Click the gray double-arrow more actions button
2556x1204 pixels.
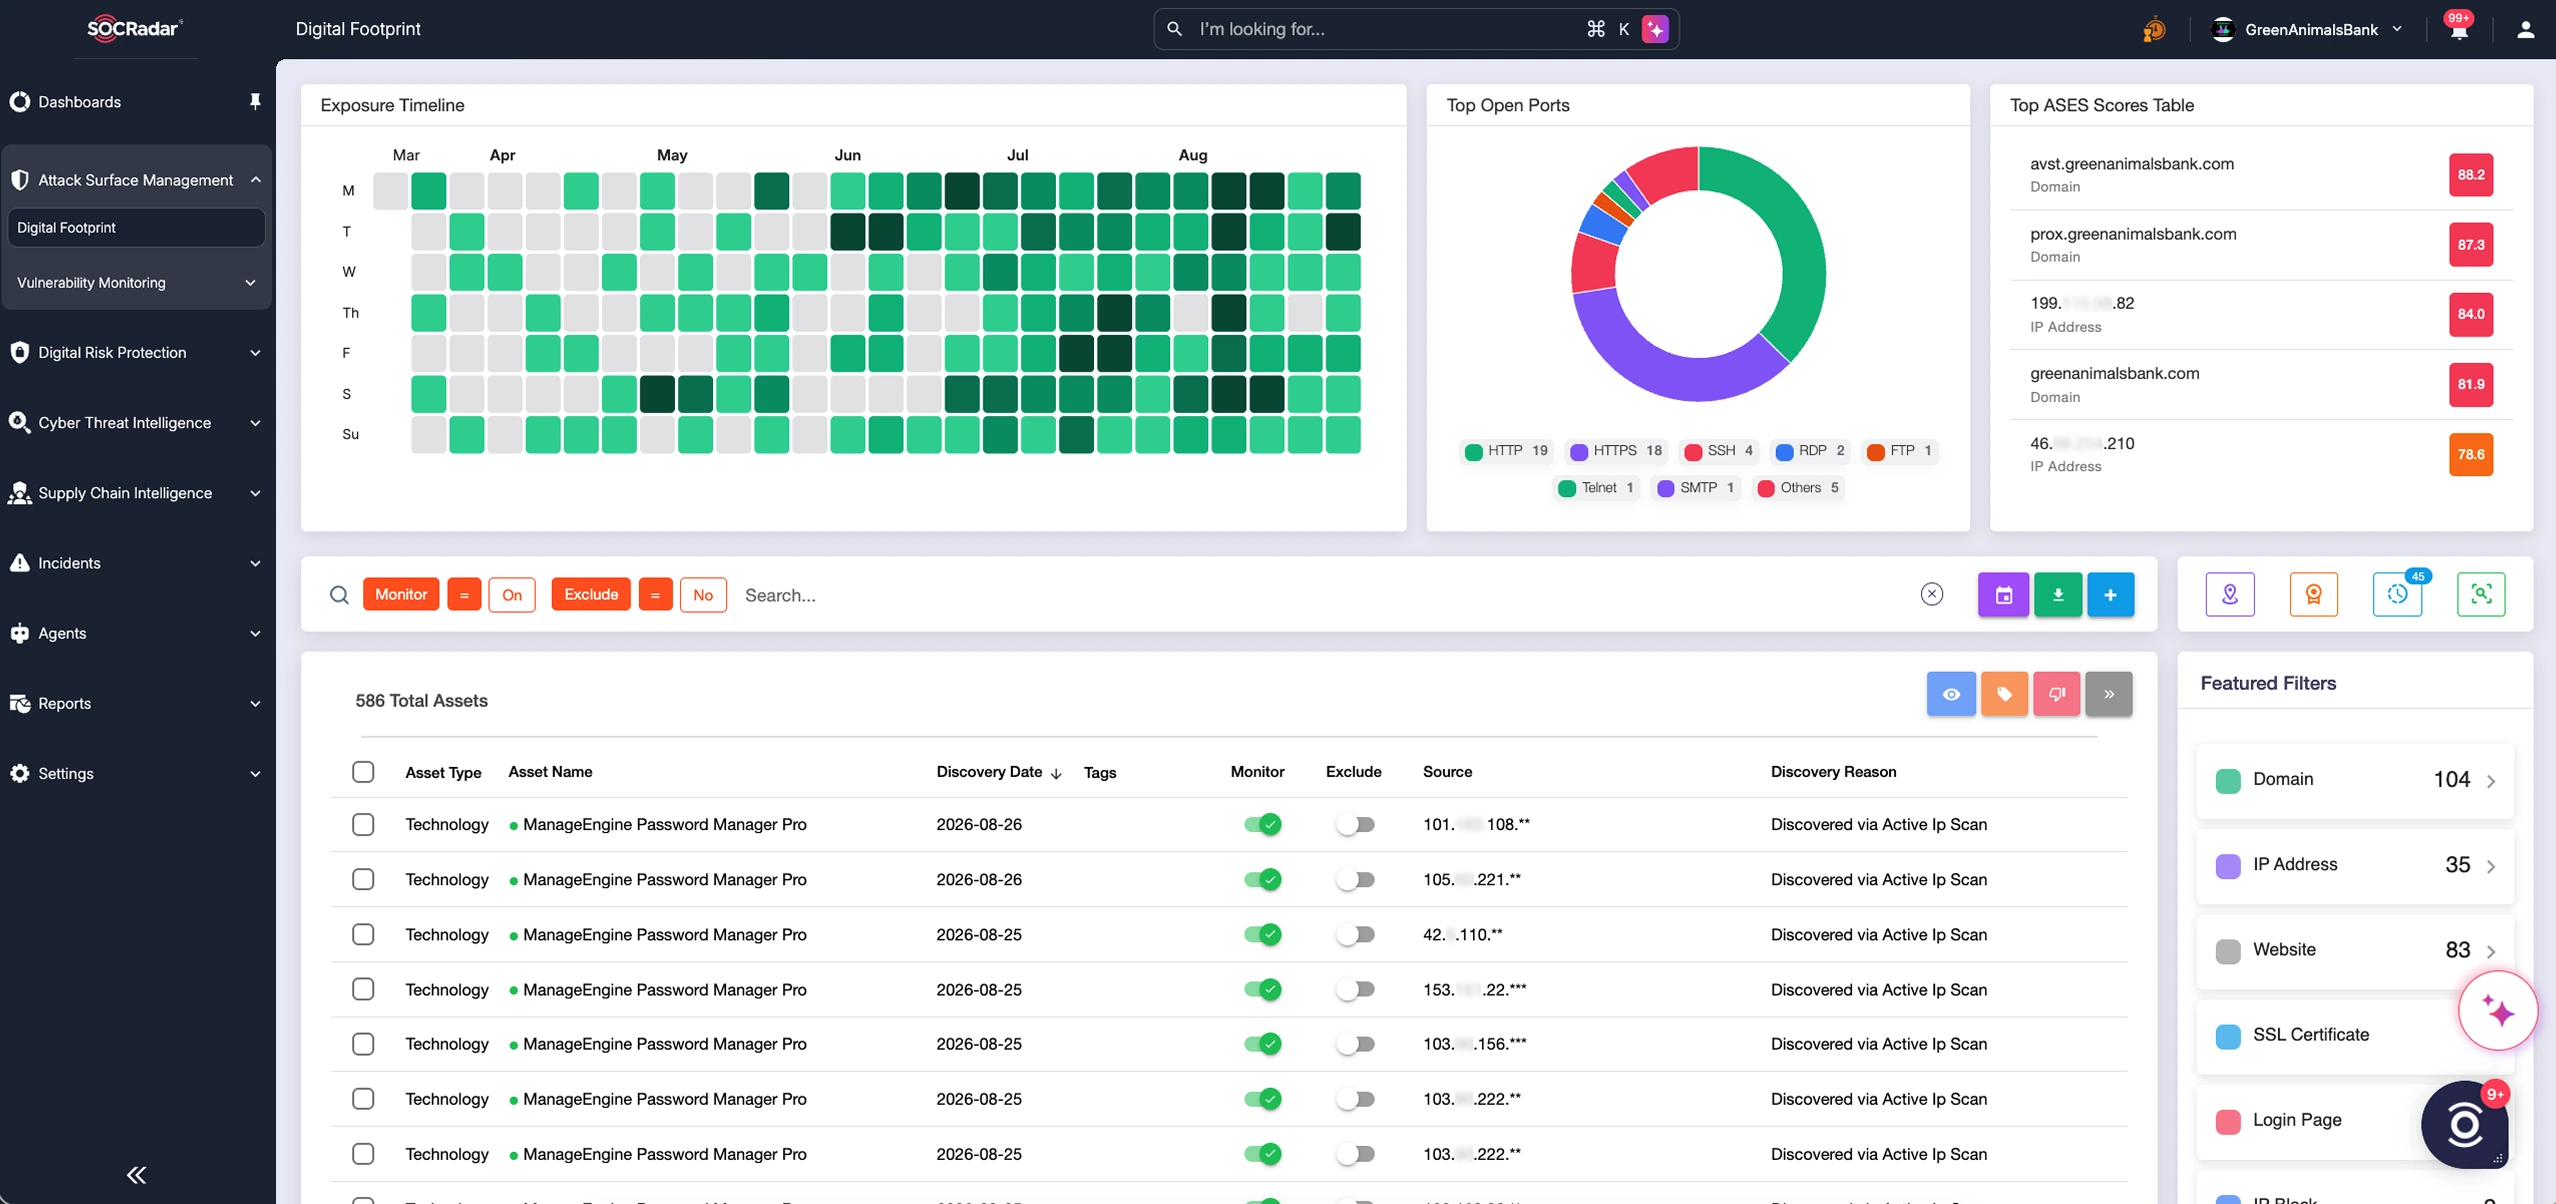click(x=2109, y=694)
